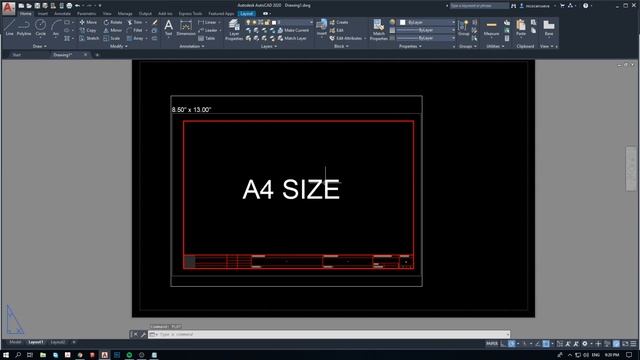640x360 pixels.
Task: Switch to the Model tab
Action: pos(15,342)
